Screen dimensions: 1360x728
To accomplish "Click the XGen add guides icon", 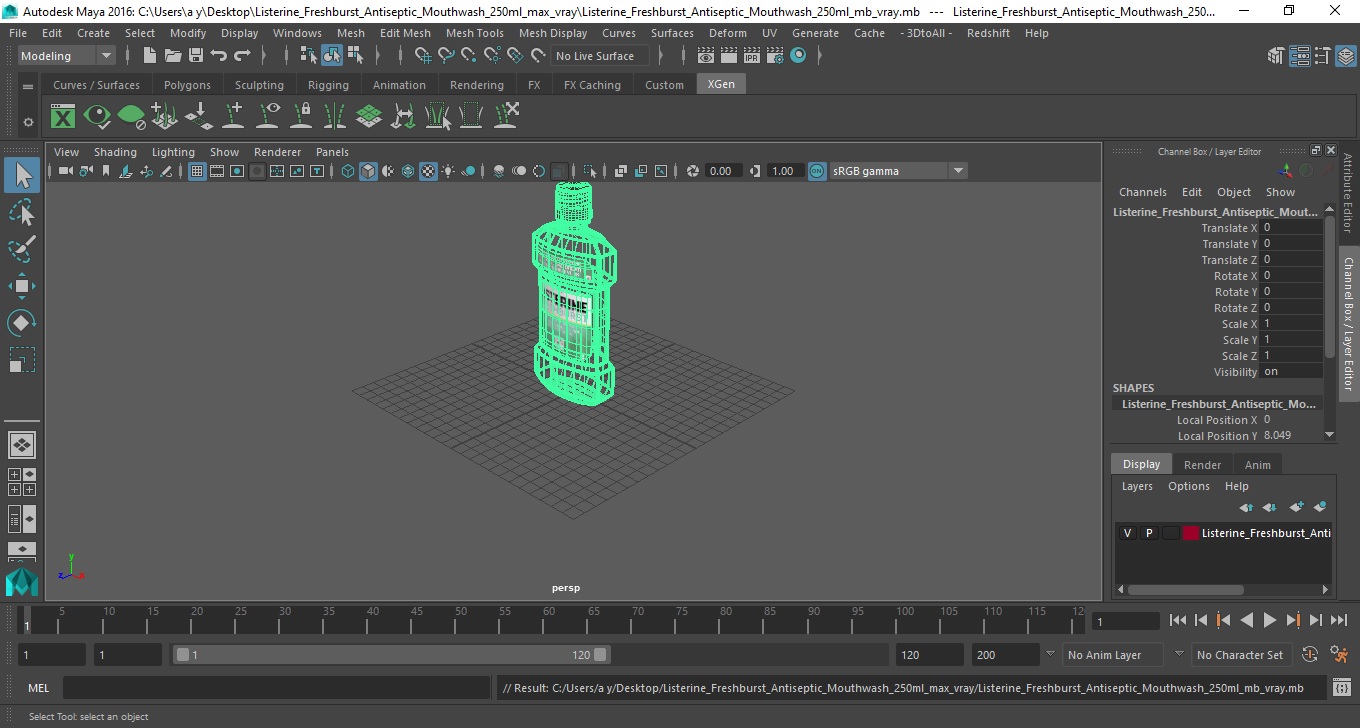I will (x=233, y=117).
